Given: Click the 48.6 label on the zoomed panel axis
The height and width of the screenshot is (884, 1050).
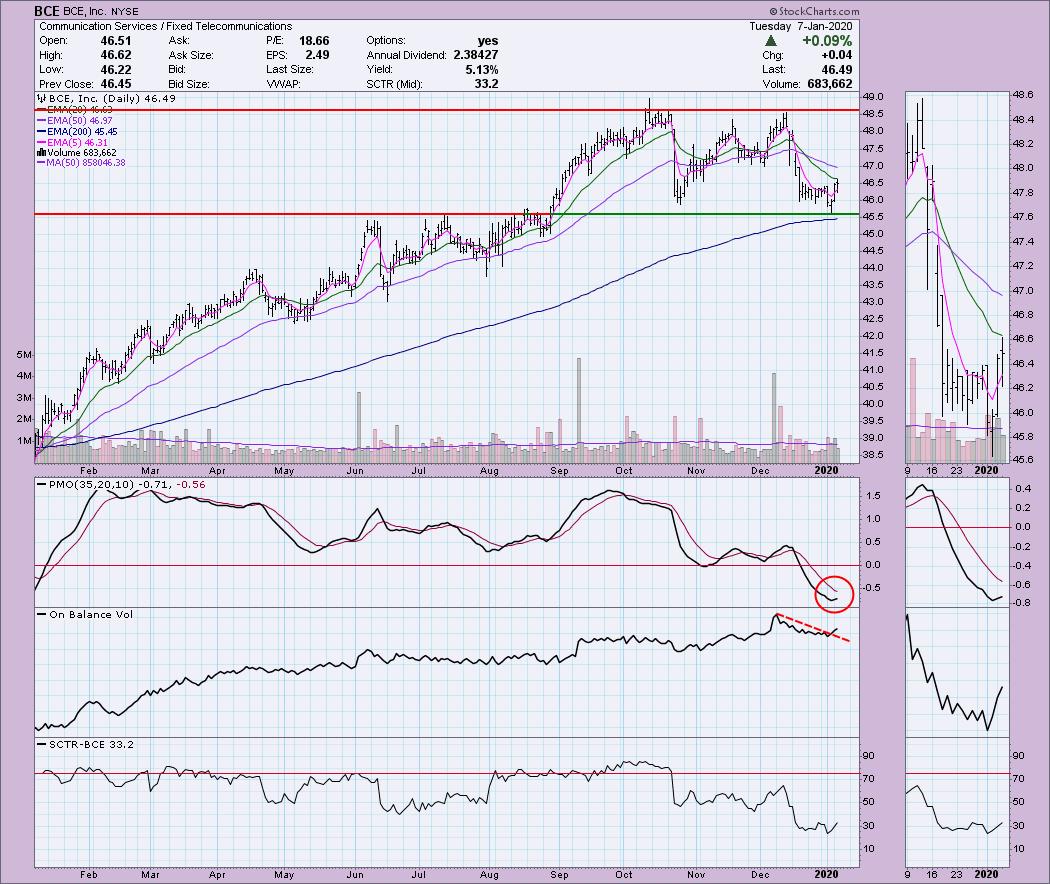Looking at the screenshot, I should tap(1022, 95).
